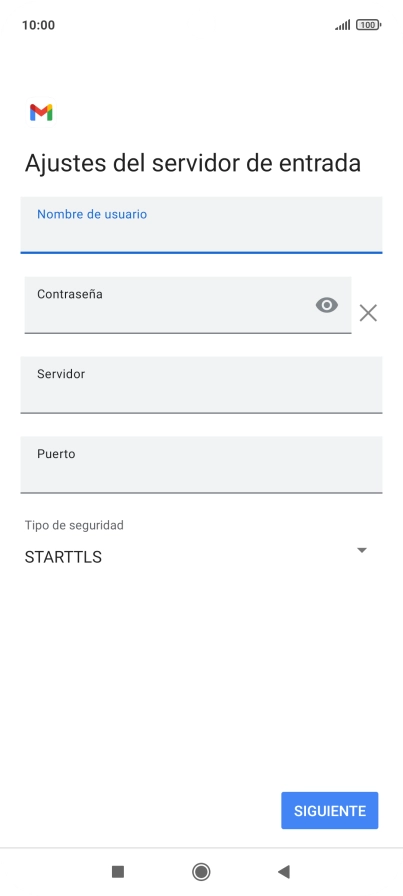Tap the Android back triangle button
403x896 pixels.
tap(284, 871)
